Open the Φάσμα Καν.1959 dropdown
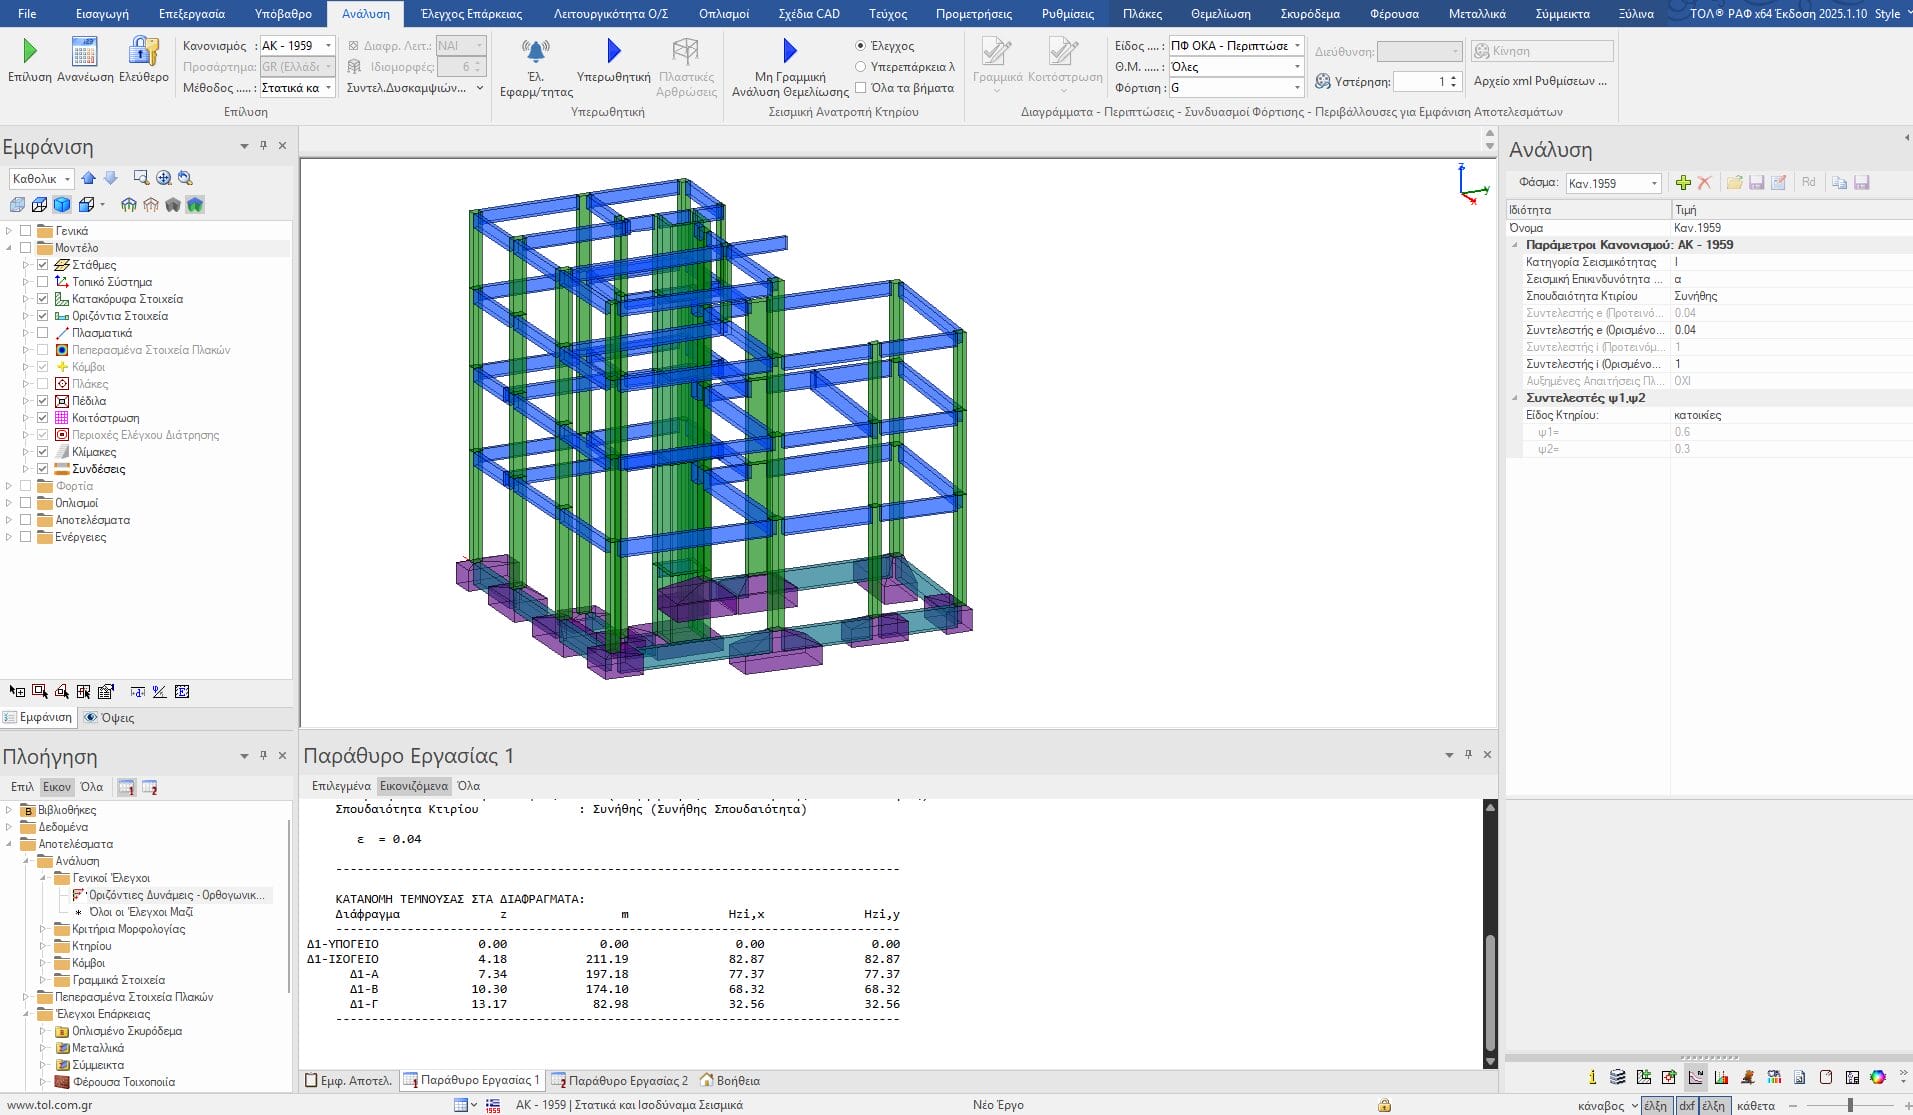 tap(1654, 184)
